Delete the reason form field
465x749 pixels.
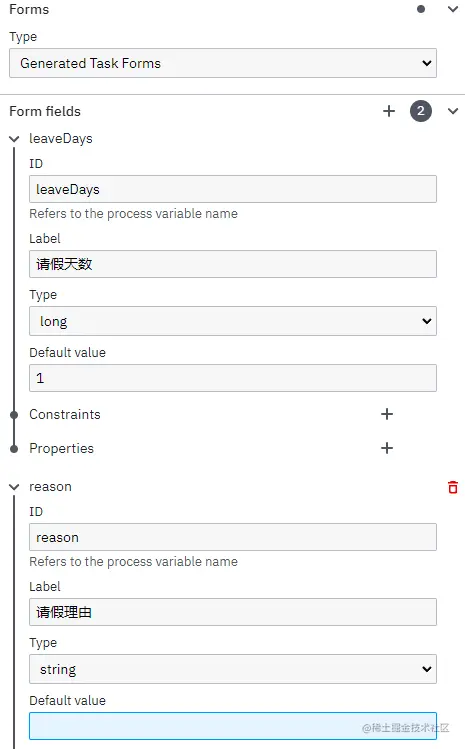click(453, 487)
